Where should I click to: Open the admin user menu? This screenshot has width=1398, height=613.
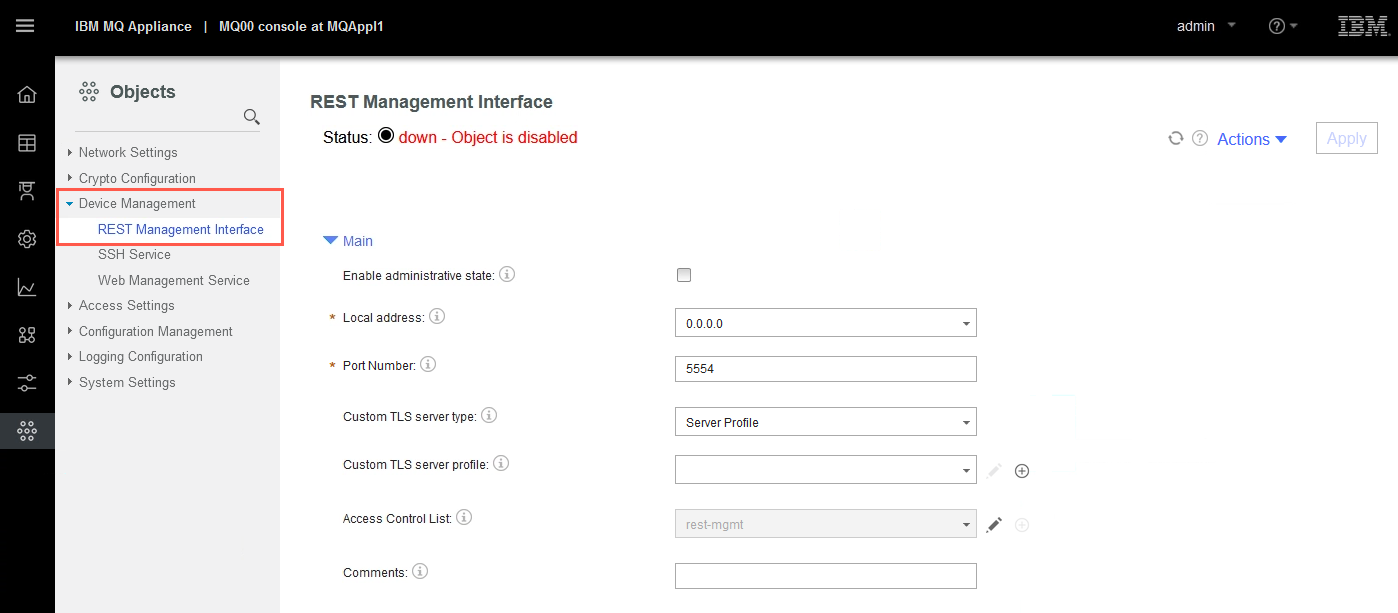coord(1207,27)
